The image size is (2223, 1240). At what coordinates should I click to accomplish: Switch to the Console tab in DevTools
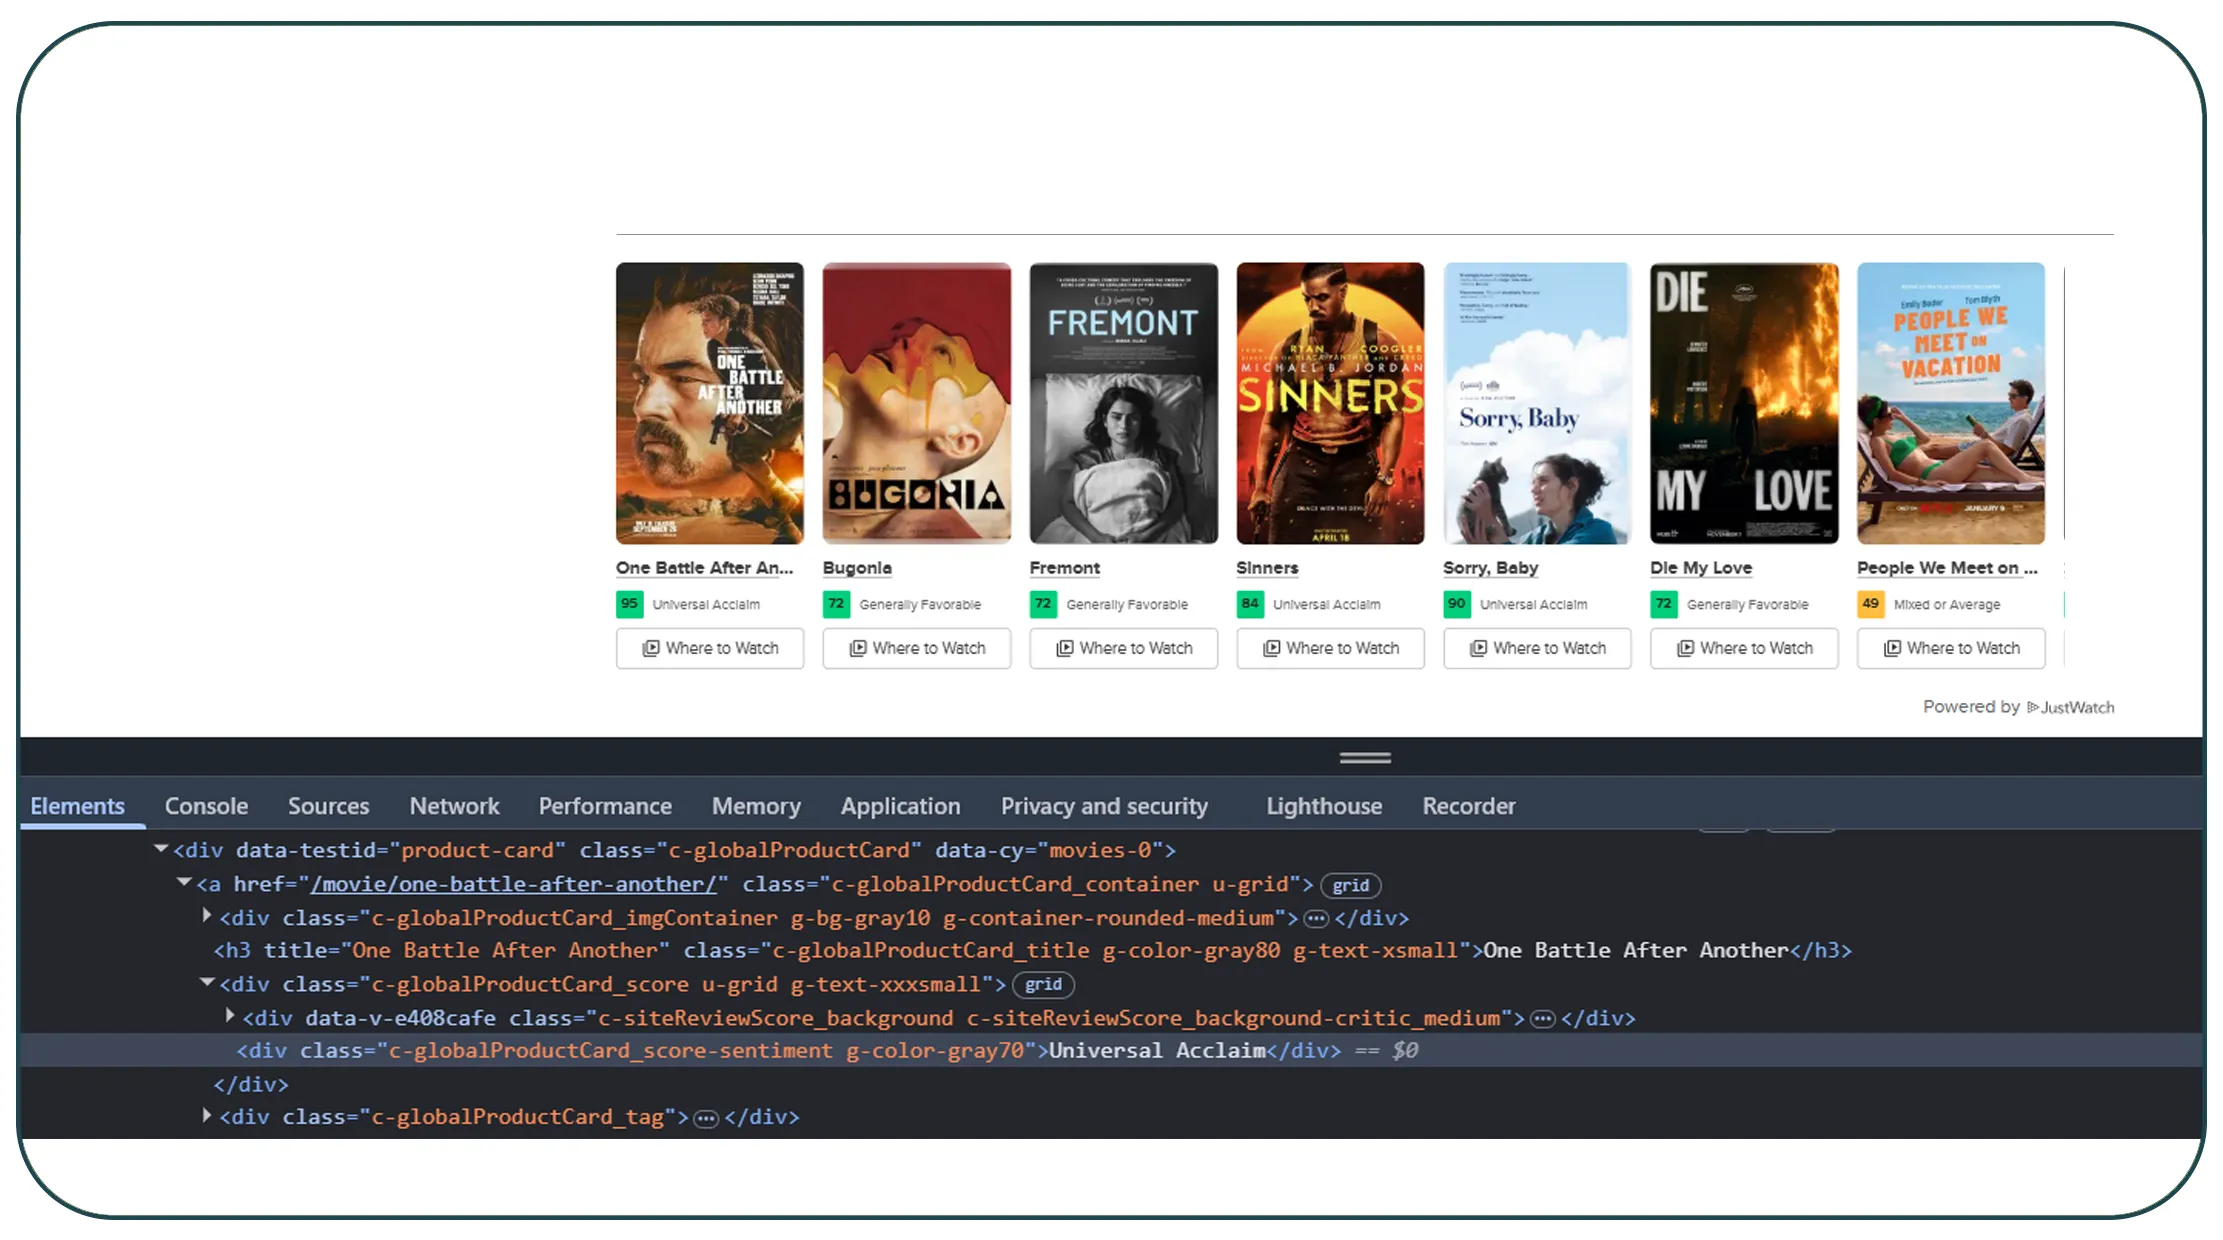click(206, 806)
